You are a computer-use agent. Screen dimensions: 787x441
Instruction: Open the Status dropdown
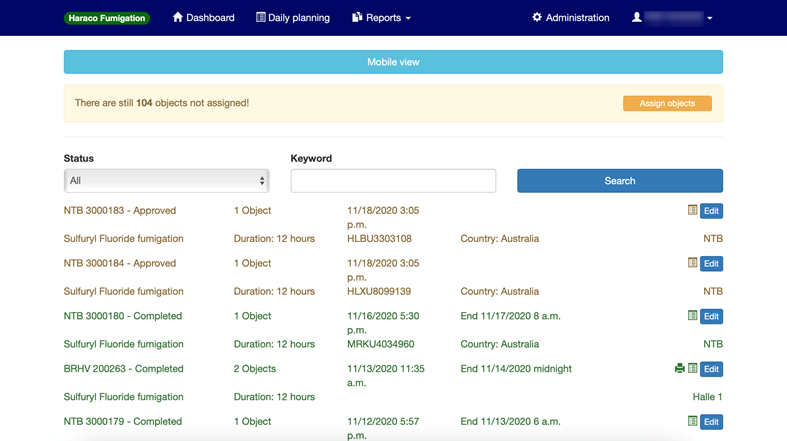(x=166, y=181)
